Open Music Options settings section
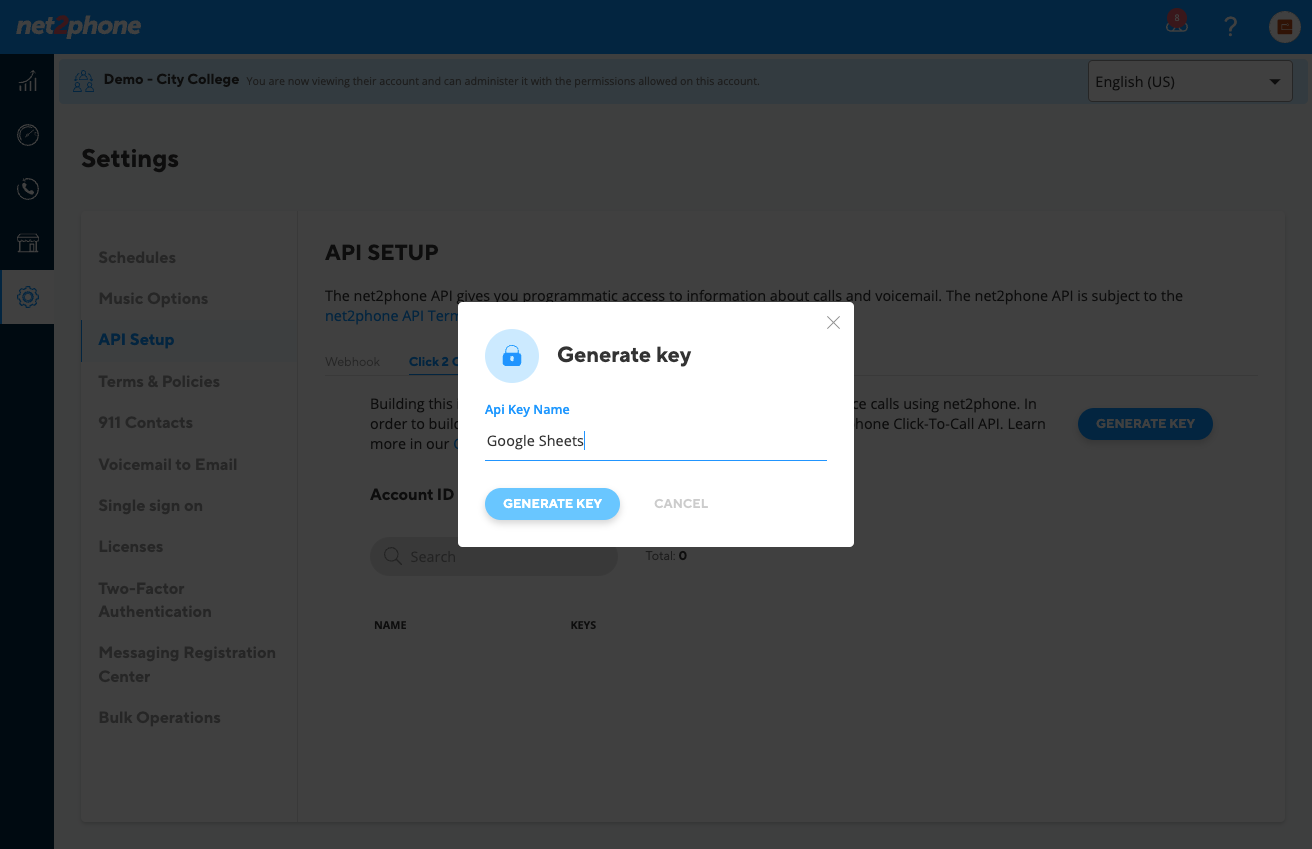Viewport: 1312px width, 849px height. click(x=153, y=298)
